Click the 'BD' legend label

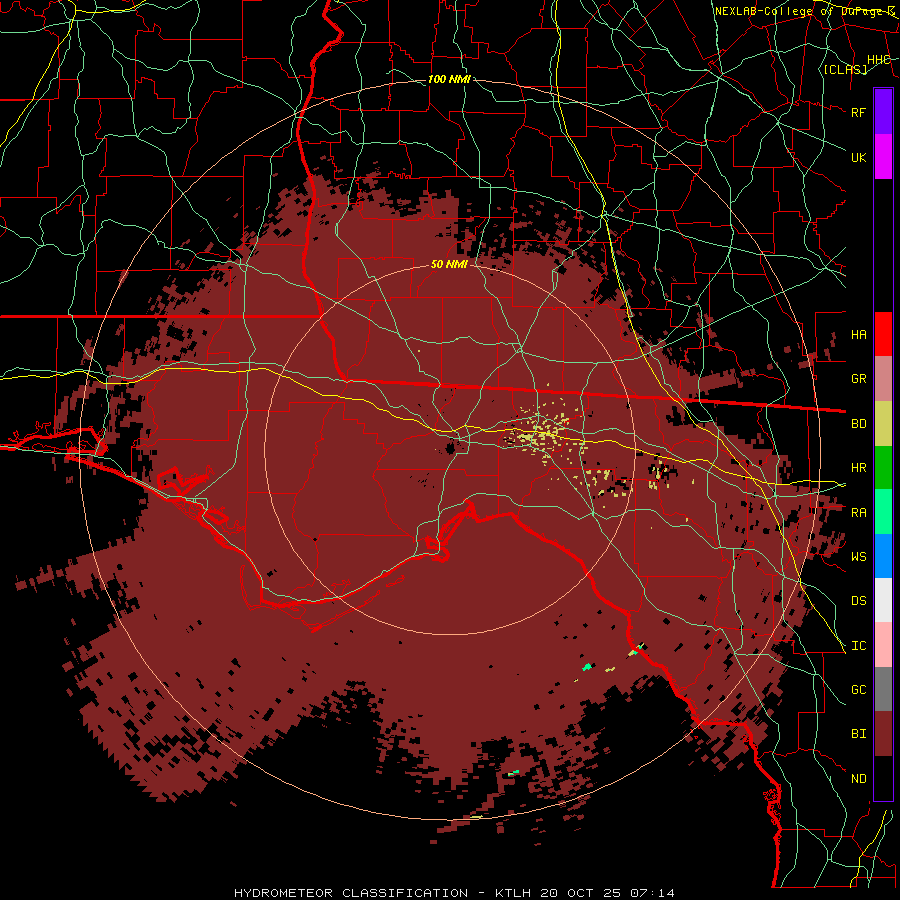pos(858,424)
